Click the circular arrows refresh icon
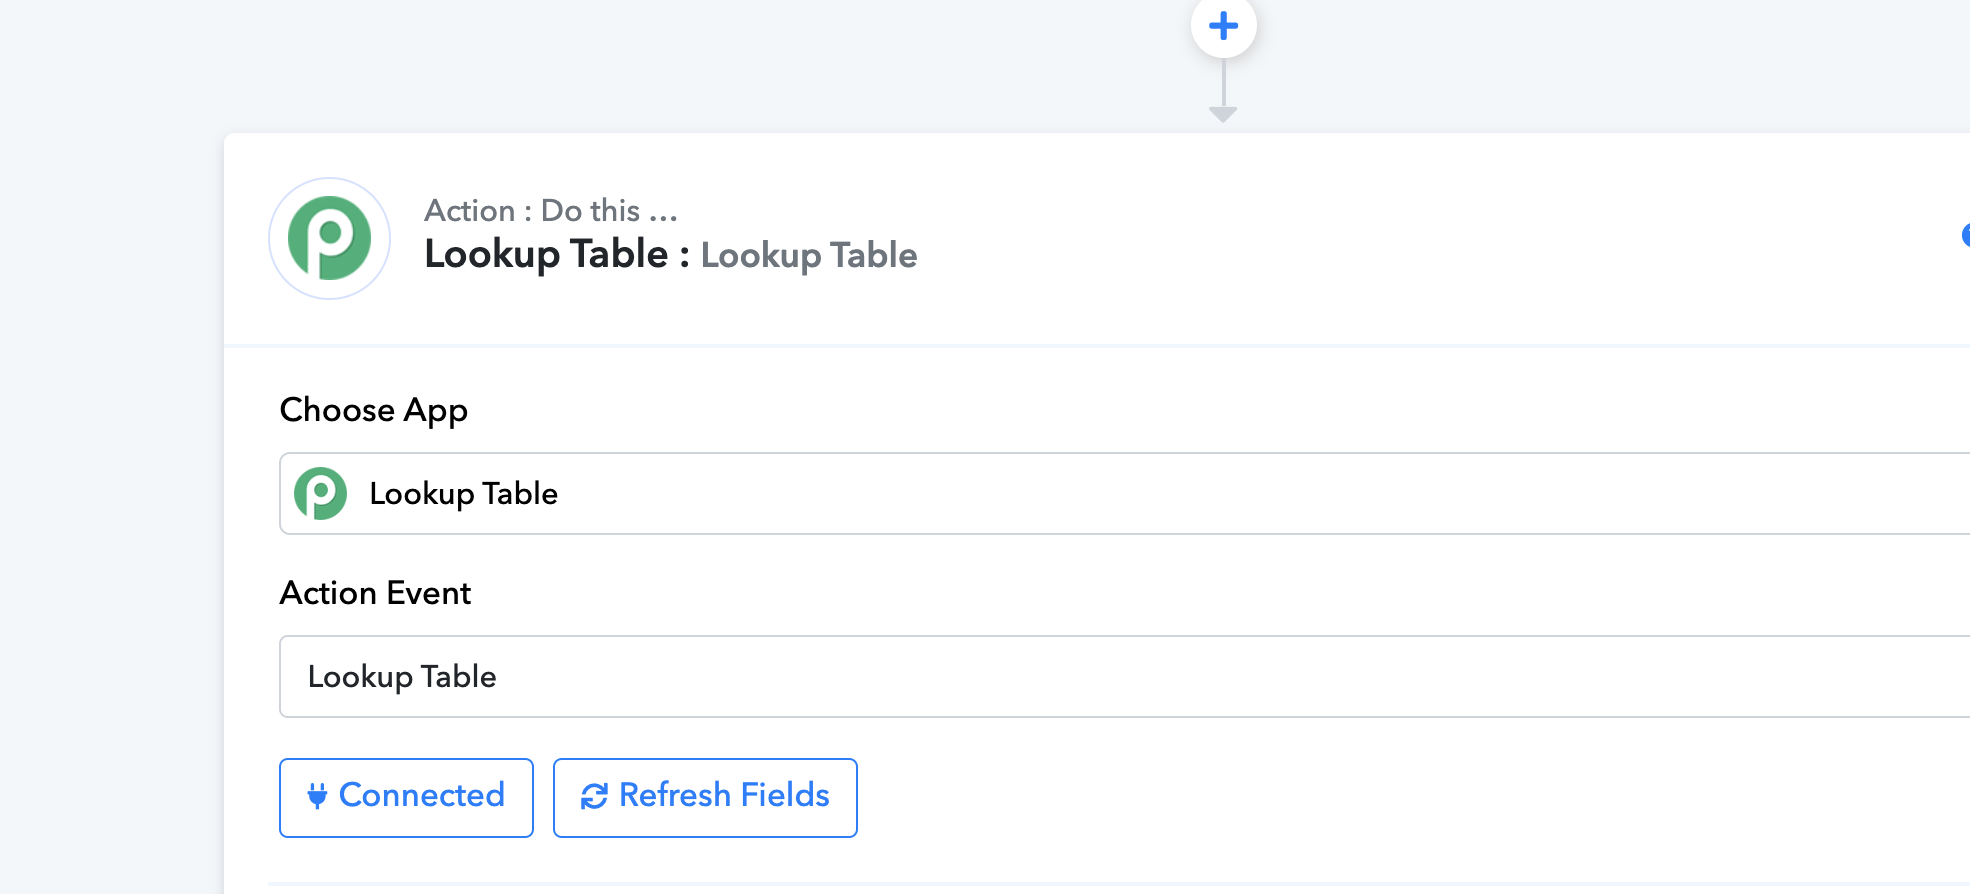The image size is (1970, 894). pyautogui.click(x=594, y=796)
